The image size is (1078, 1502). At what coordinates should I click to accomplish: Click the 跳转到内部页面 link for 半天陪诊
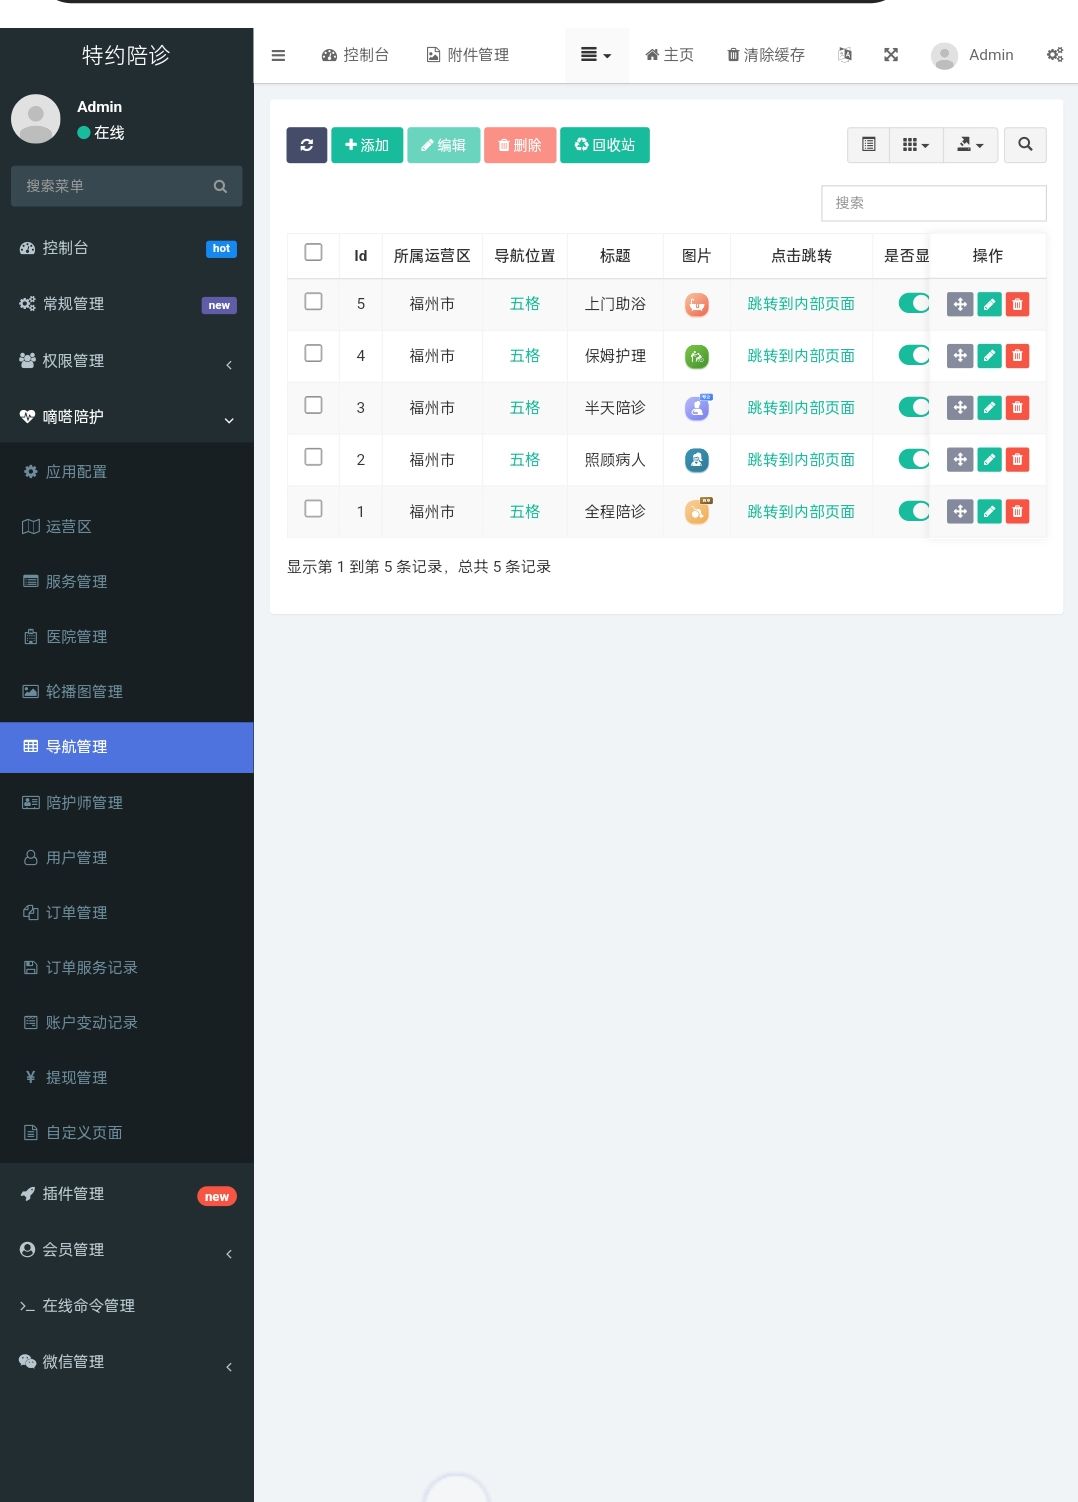[x=800, y=407]
